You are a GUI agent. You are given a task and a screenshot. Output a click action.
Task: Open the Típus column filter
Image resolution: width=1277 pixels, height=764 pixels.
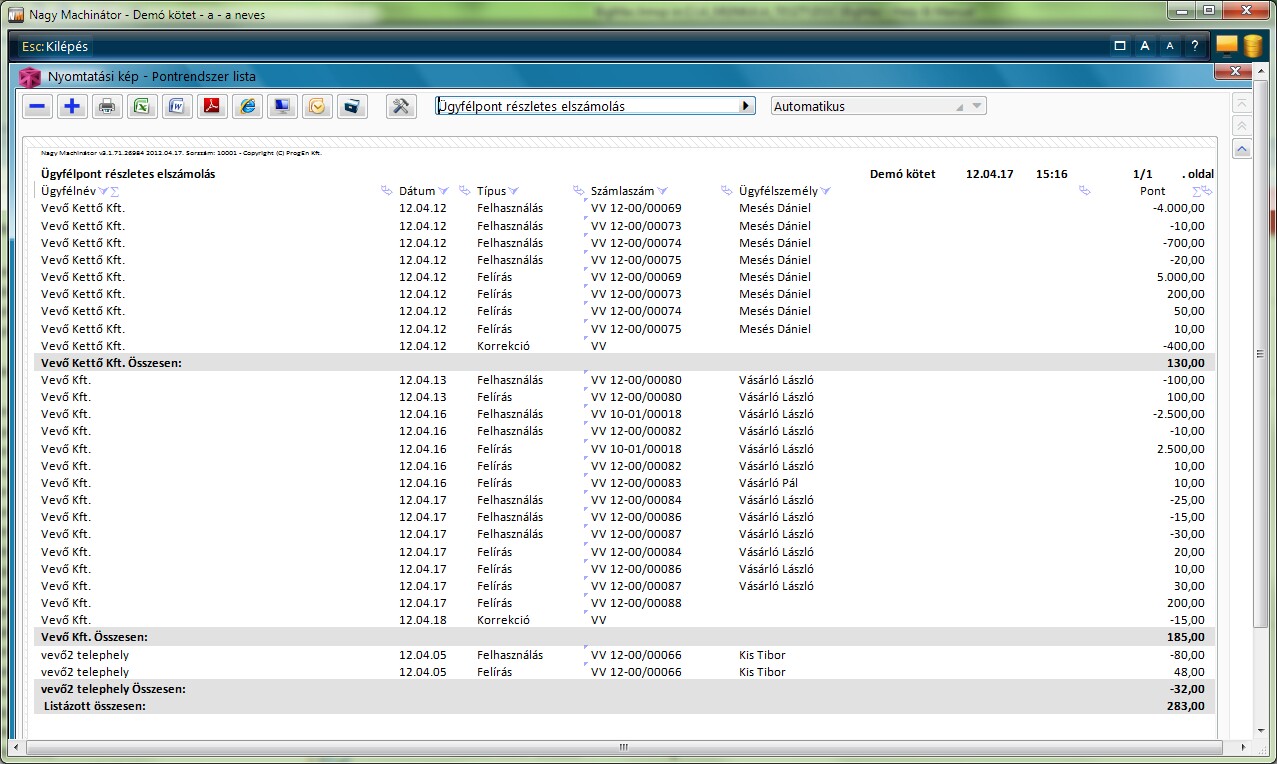513,191
